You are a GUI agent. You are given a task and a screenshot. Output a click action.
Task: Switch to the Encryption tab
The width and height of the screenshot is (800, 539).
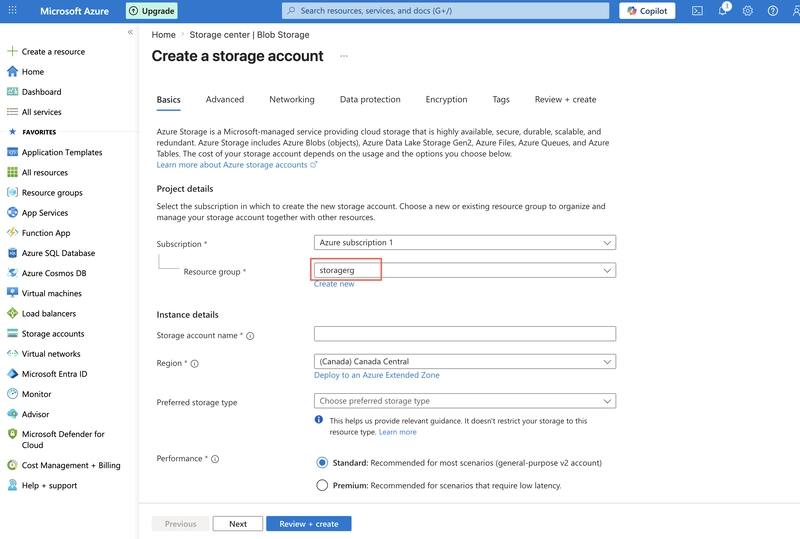(446, 100)
